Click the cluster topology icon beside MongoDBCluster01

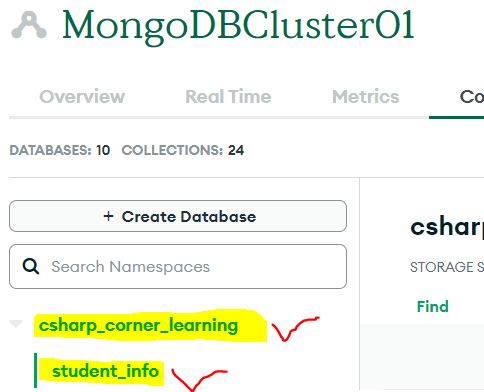coord(29,25)
